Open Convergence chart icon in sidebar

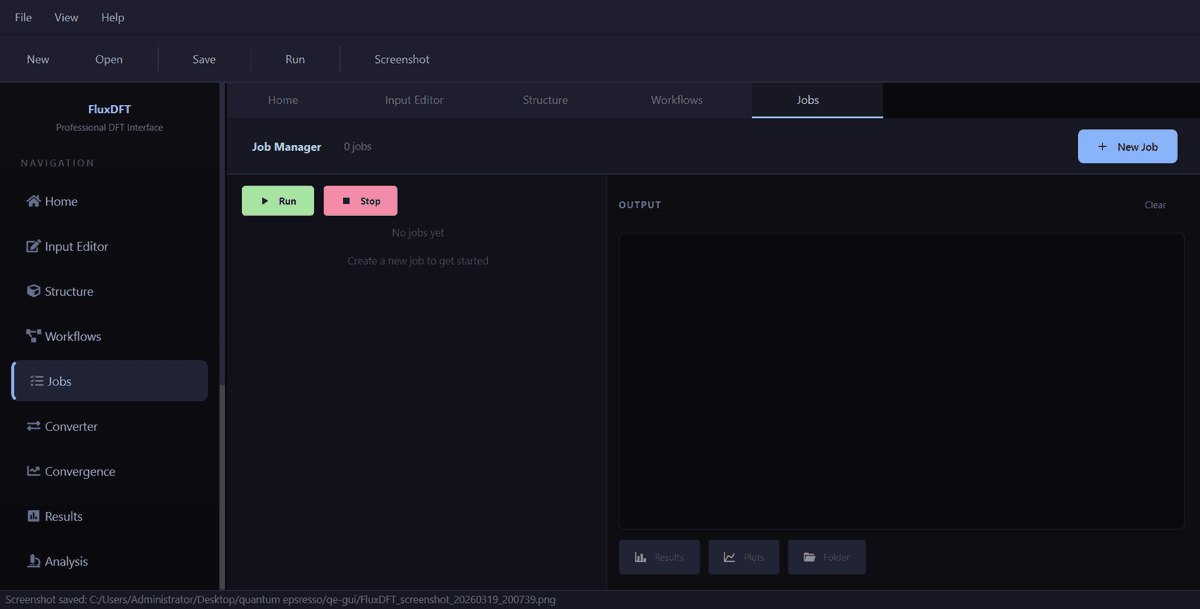pos(34,471)
